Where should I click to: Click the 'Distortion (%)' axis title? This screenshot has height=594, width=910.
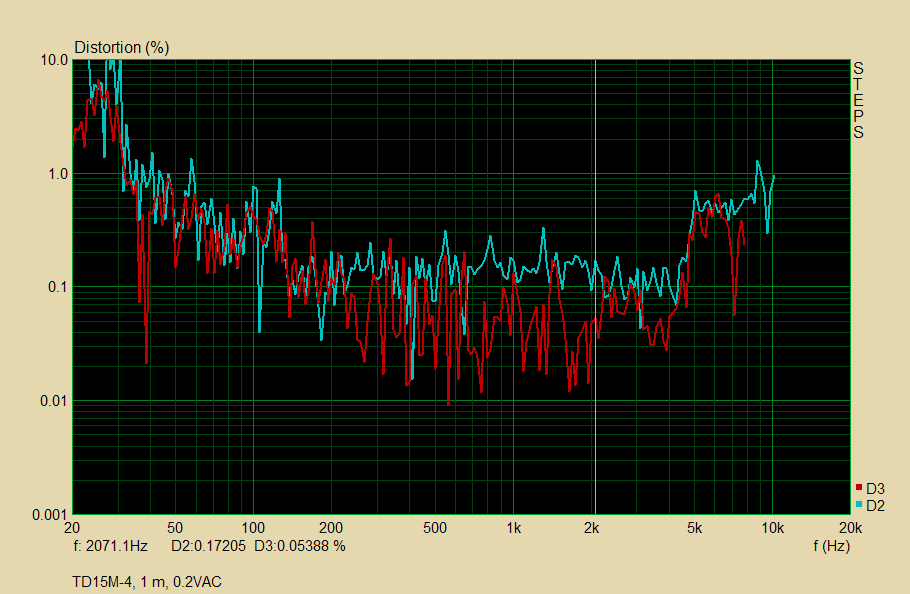122,48
